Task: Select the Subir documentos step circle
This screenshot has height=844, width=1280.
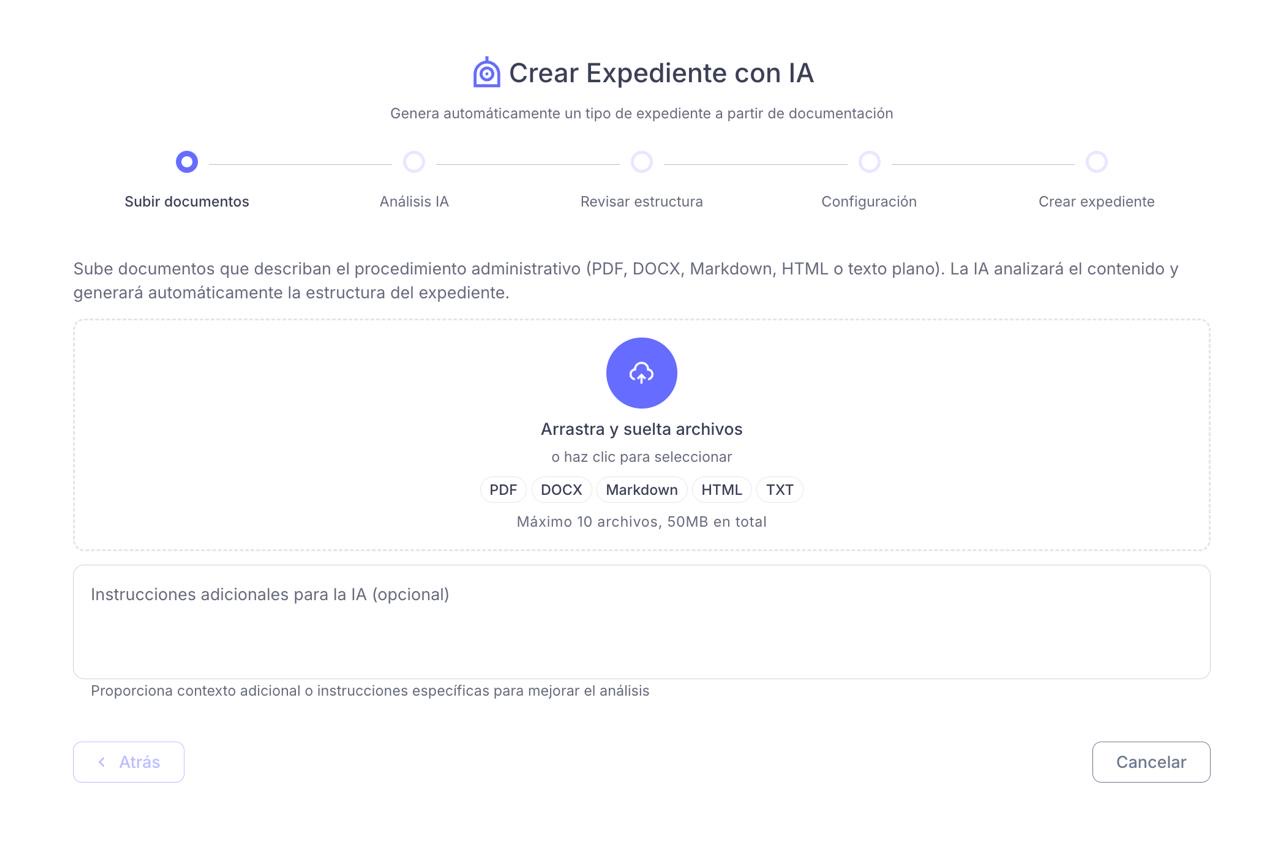Action: (187, 162)
